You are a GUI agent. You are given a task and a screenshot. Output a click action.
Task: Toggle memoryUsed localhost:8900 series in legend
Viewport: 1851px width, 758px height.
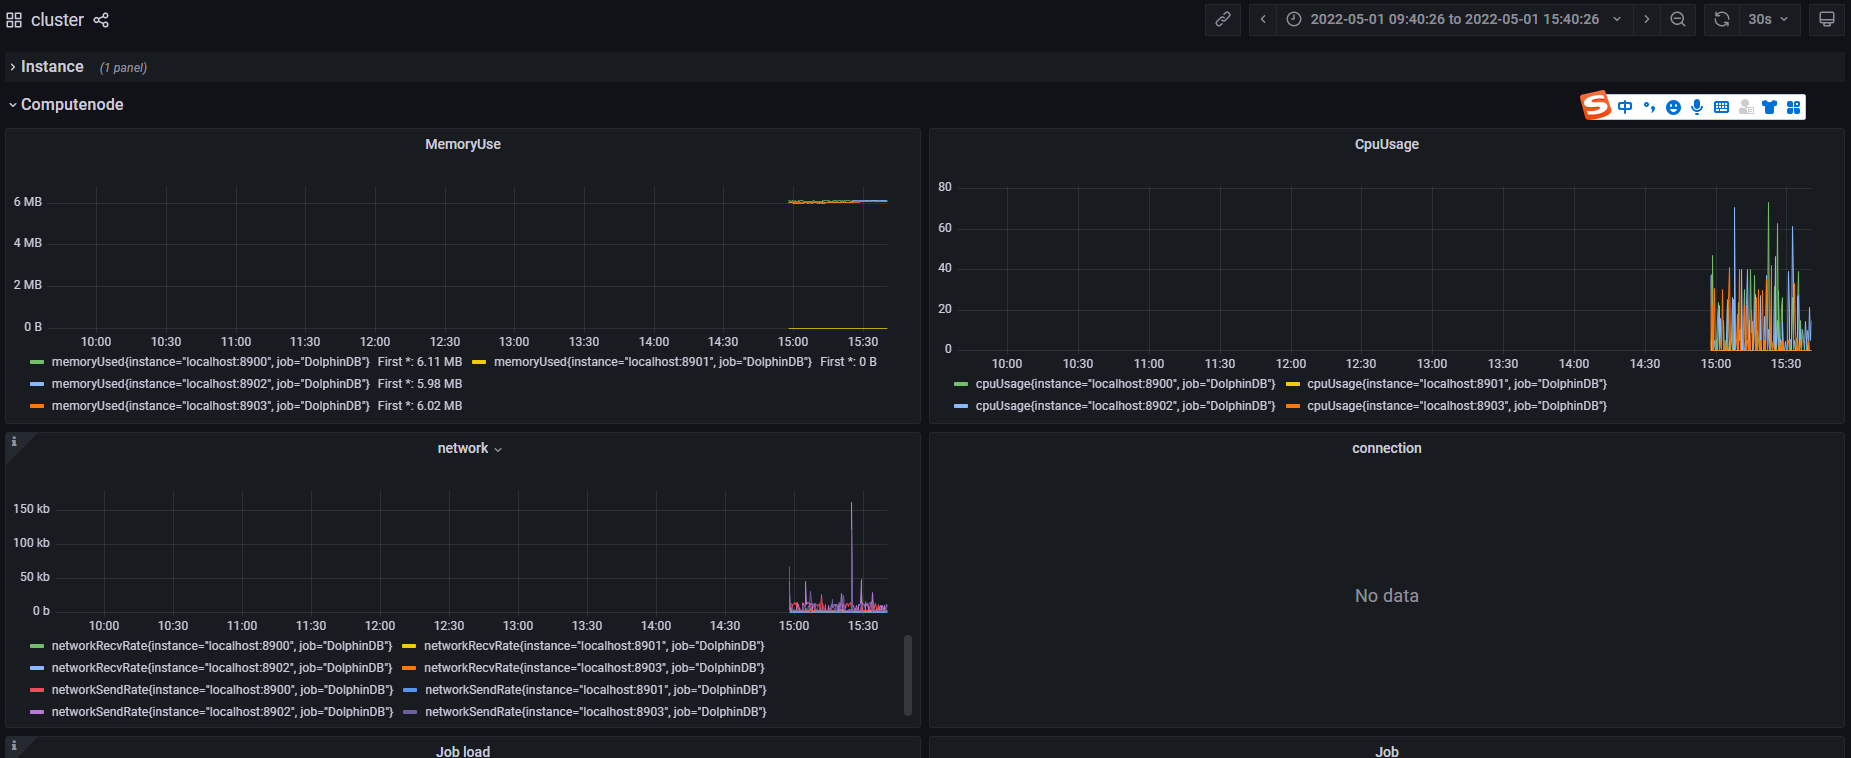coord(210,362)
